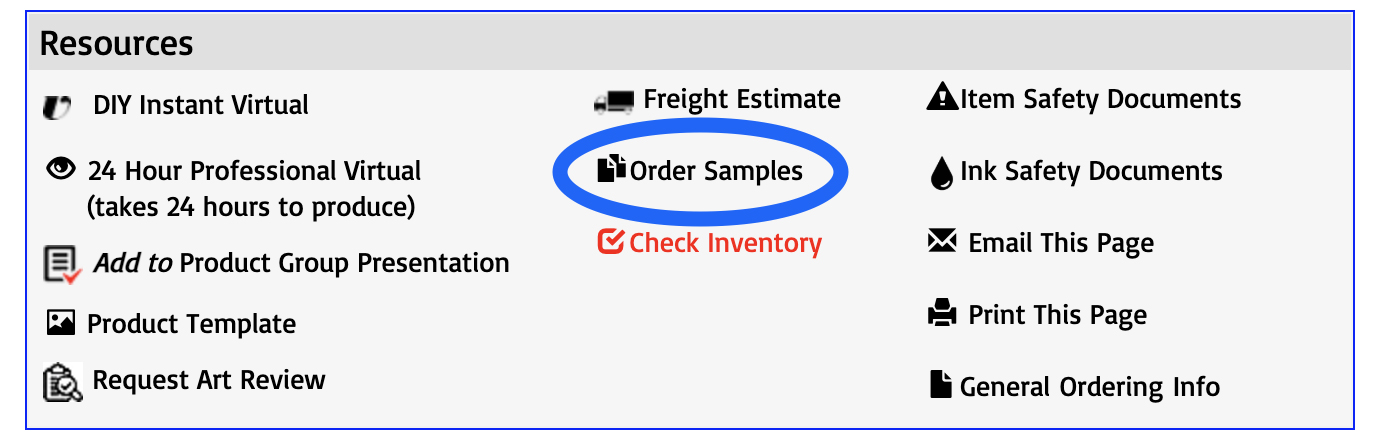The width and height of the screenshot is (1374, 446).
Task: Click the Product Group Presentation icon
Action: click(62, 265)
